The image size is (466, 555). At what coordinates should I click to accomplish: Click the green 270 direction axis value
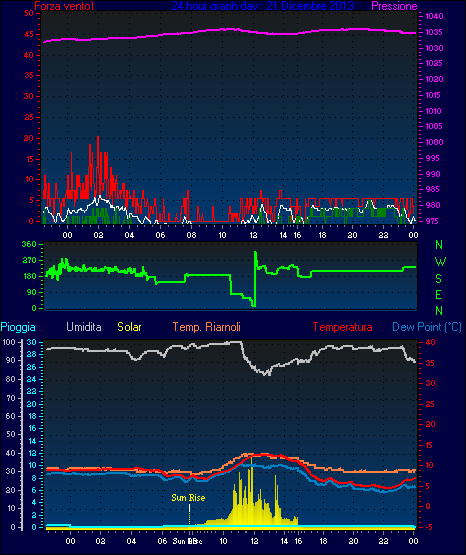(29, 261)
